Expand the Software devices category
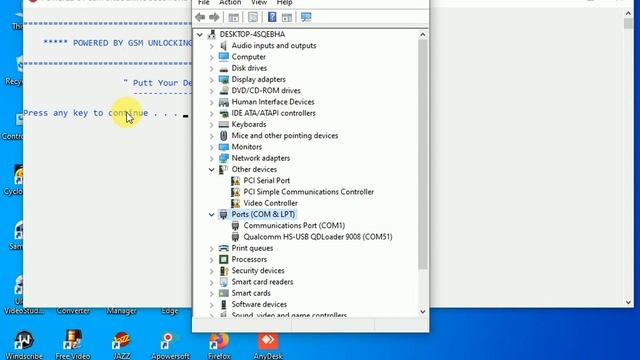640x360 pixels. click(x=211, y=304)
